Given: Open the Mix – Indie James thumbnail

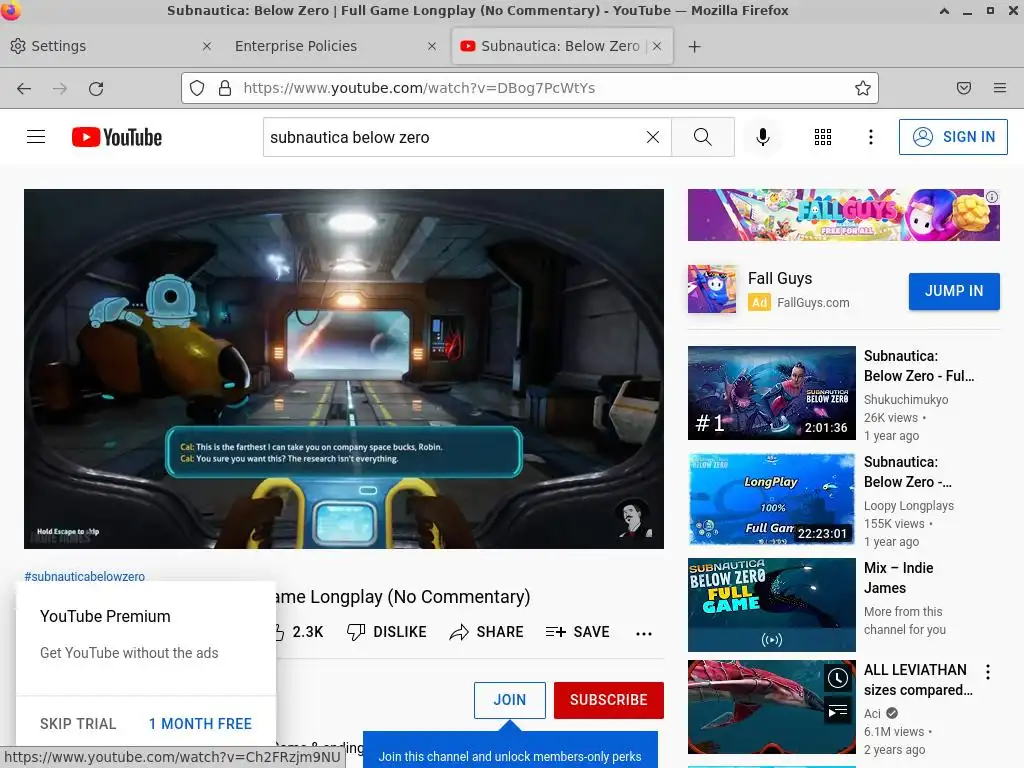Looking at the screenshot, I should [x=771, y=605].
